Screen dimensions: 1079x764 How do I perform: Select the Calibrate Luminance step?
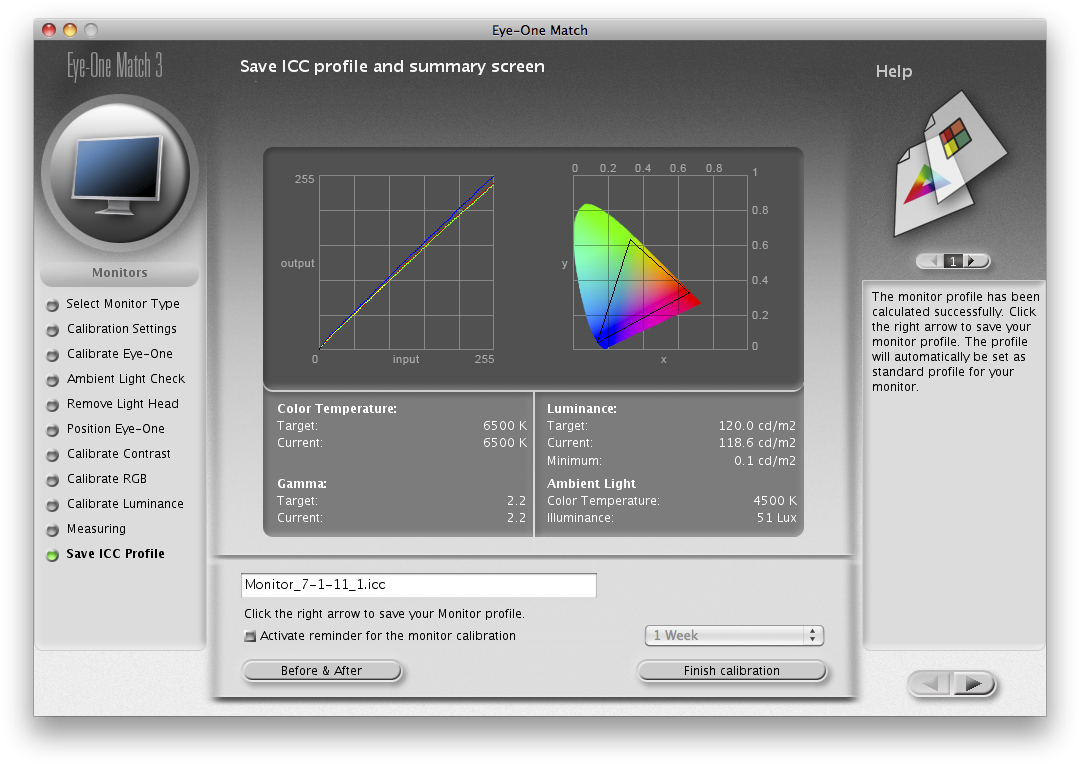[125, 504]
